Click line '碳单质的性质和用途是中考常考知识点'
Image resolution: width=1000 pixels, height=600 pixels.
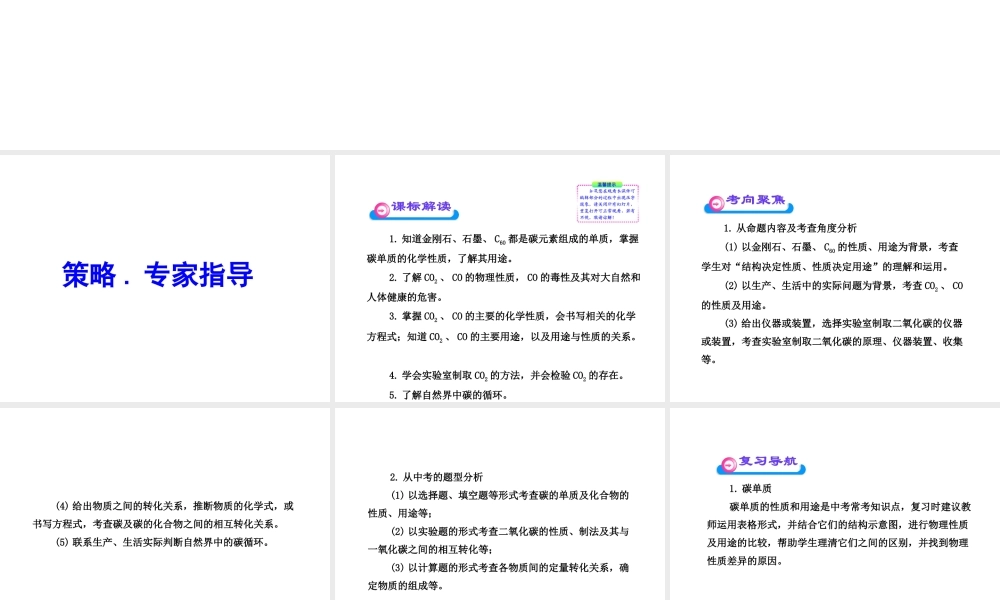point(850,507)
